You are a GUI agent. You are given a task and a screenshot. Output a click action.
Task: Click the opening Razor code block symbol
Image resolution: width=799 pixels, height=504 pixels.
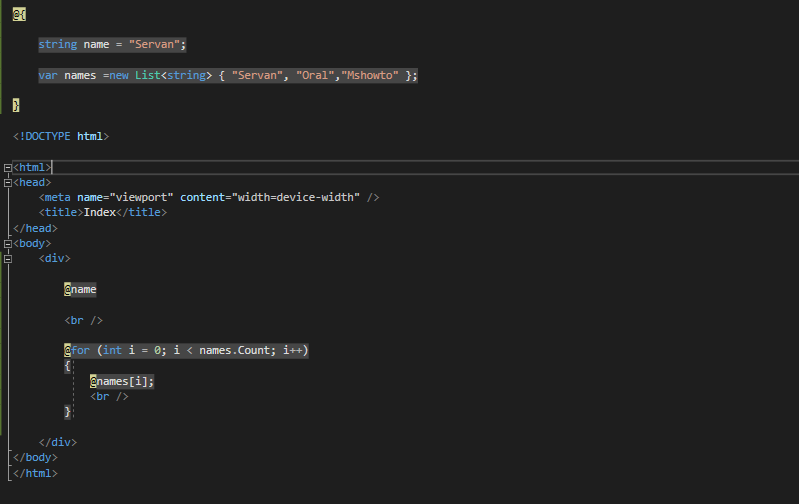point(19,14)
